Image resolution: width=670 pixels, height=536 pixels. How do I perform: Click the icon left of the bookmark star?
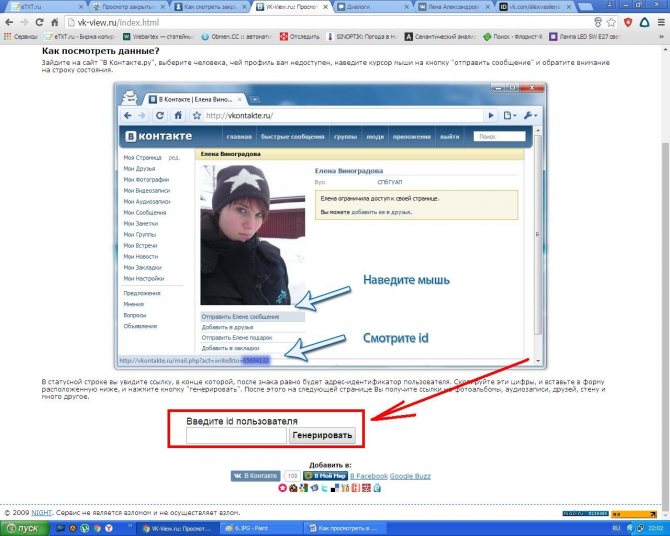click(598, 22)
